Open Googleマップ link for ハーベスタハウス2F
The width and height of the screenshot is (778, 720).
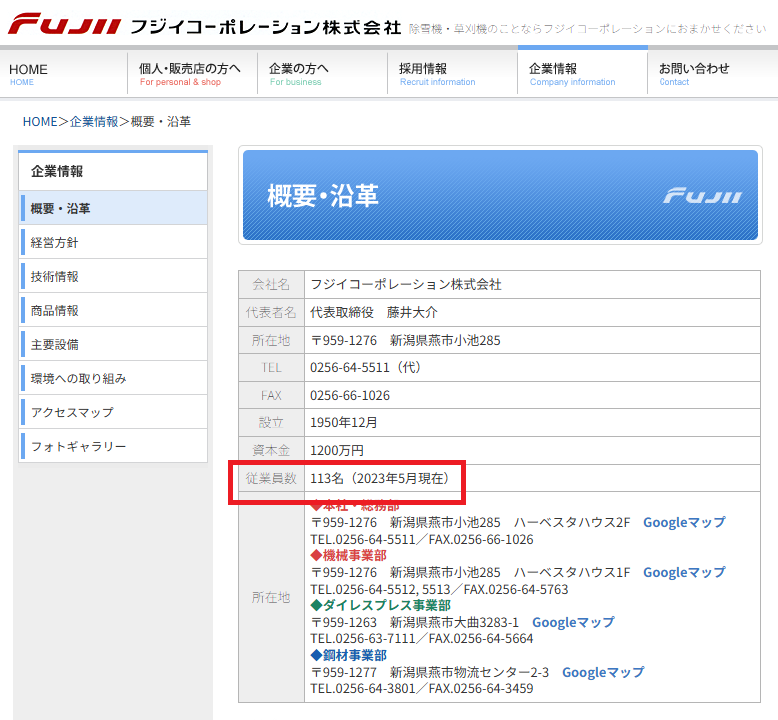[684, 523]
